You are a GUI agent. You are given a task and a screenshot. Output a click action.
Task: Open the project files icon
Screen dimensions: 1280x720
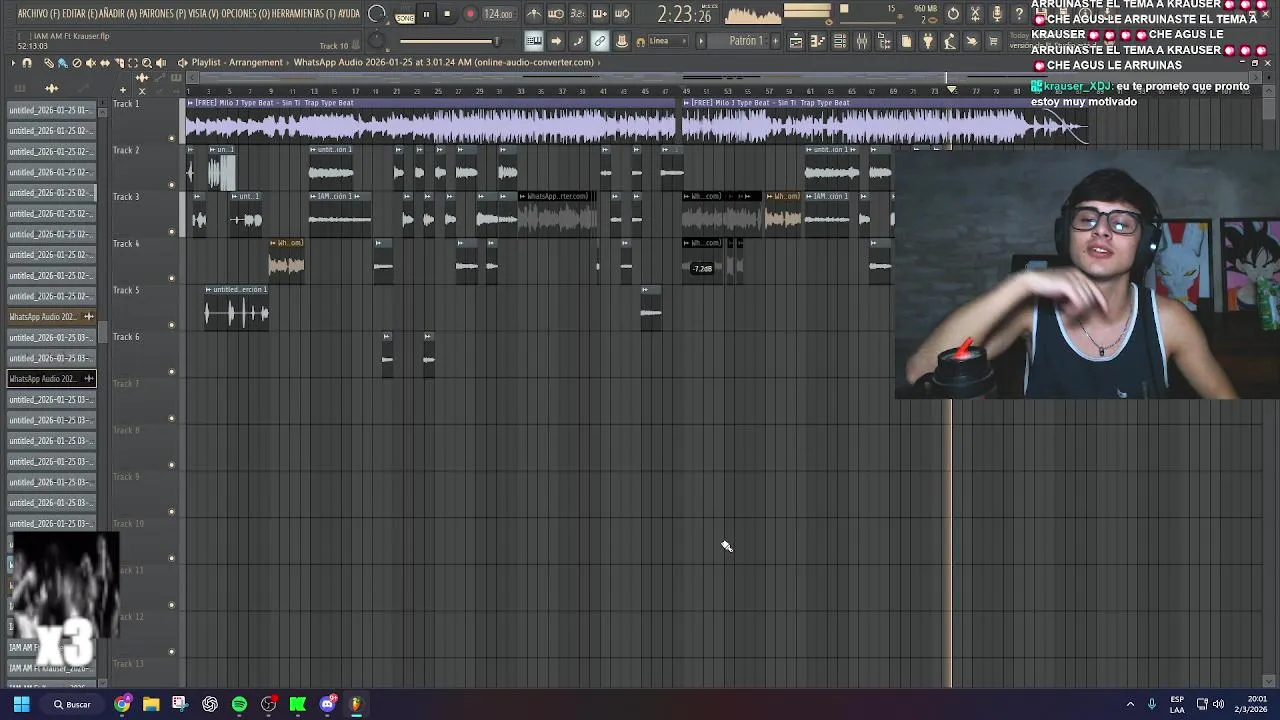[x=906, y=41]
